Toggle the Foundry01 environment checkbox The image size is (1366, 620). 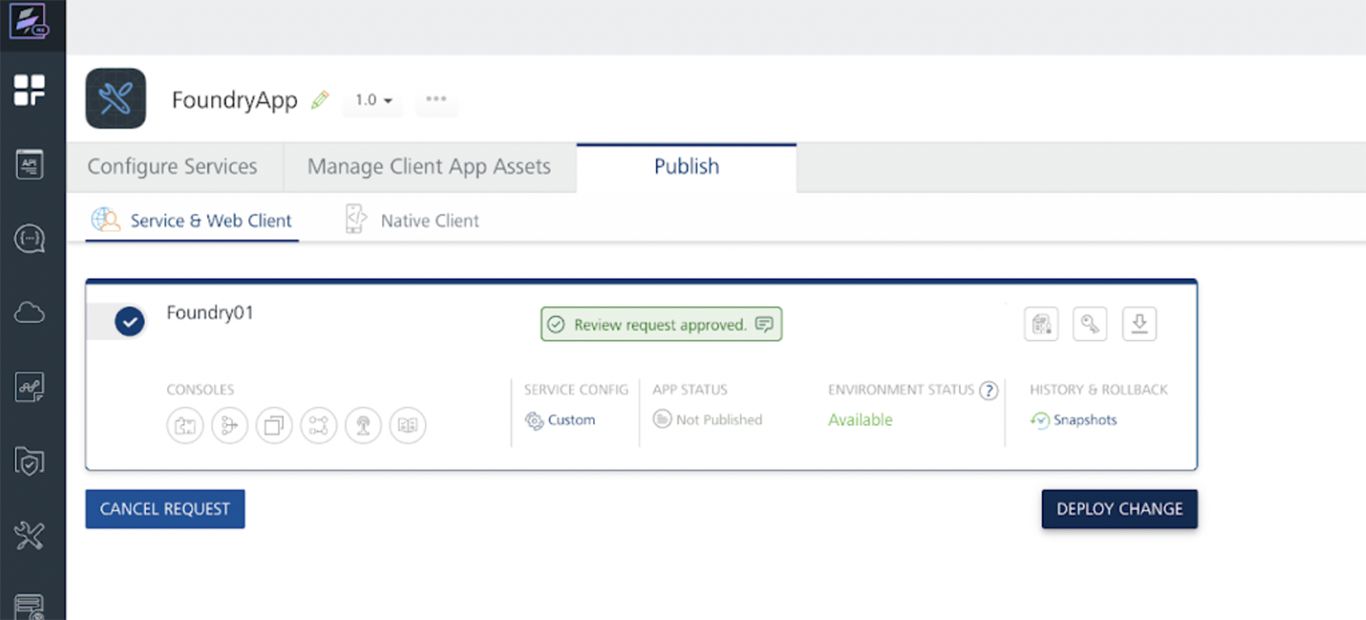click(129, 321)
